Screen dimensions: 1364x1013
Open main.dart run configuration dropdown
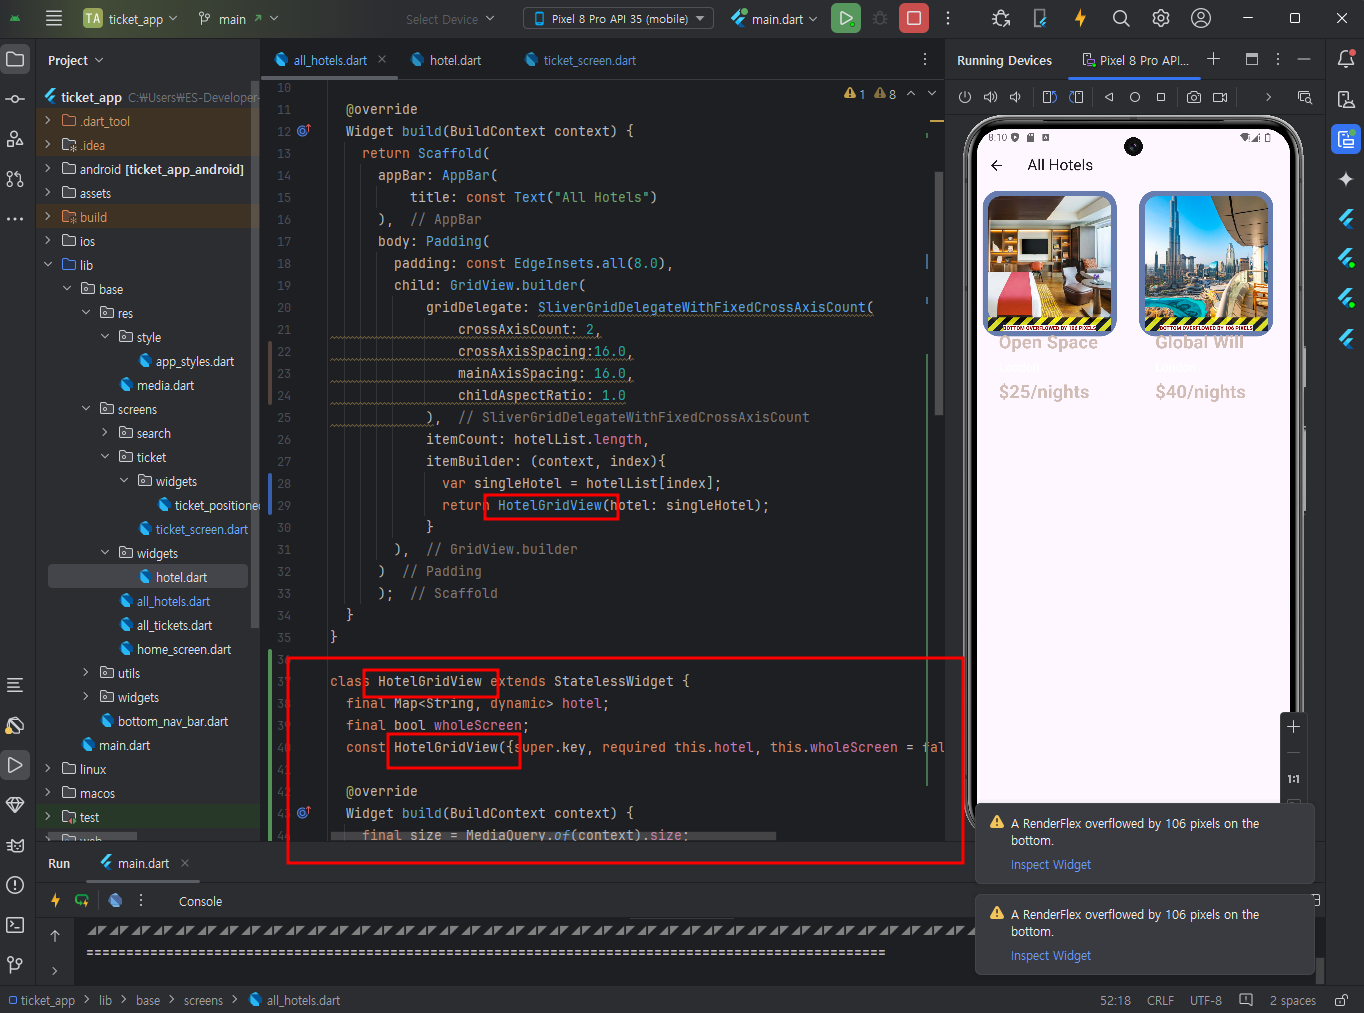(774, 18)
